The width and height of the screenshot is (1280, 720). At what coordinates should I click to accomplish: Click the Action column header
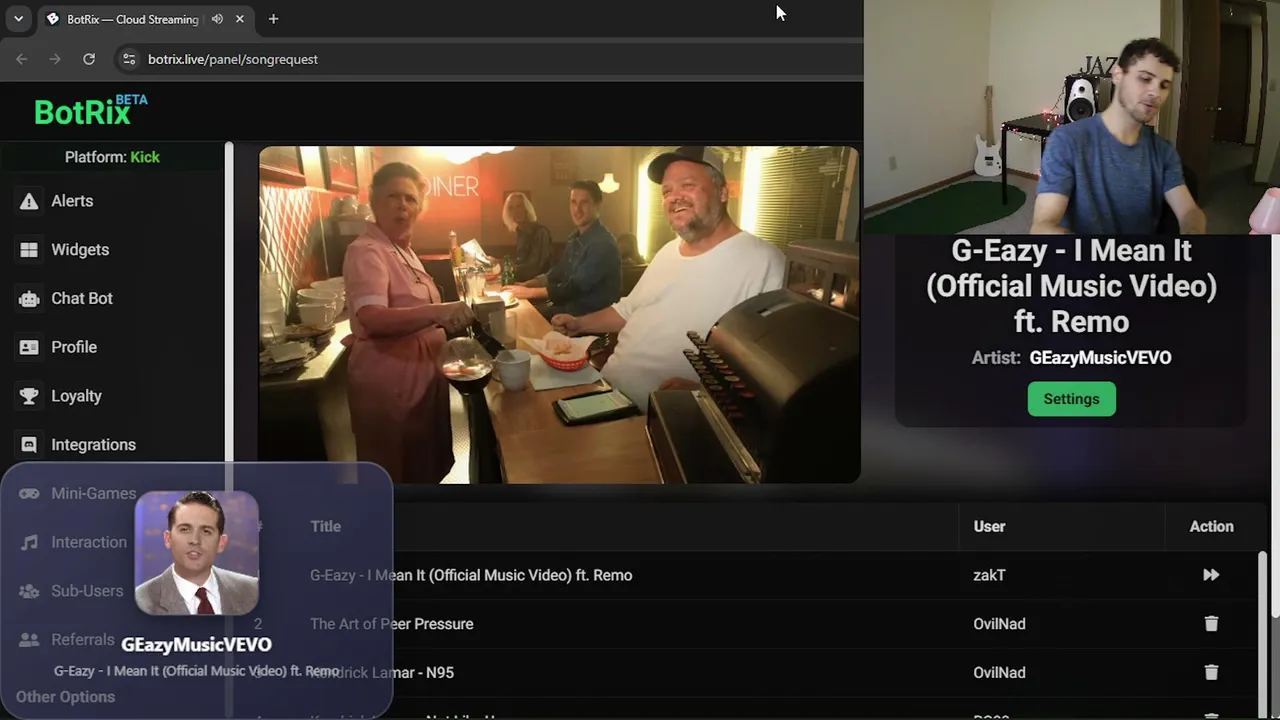click(1211, 527)
